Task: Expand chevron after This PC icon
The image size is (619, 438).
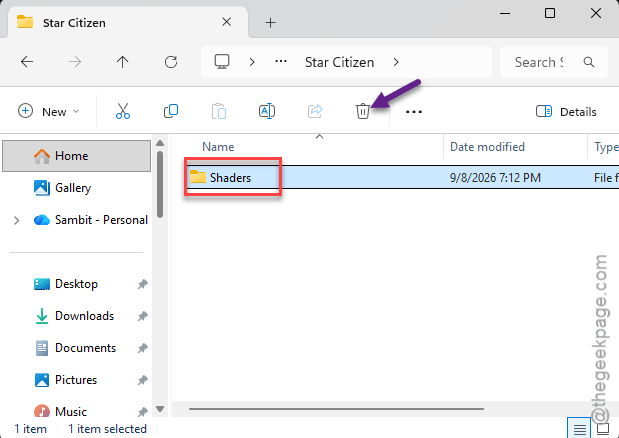Action: 252,62
